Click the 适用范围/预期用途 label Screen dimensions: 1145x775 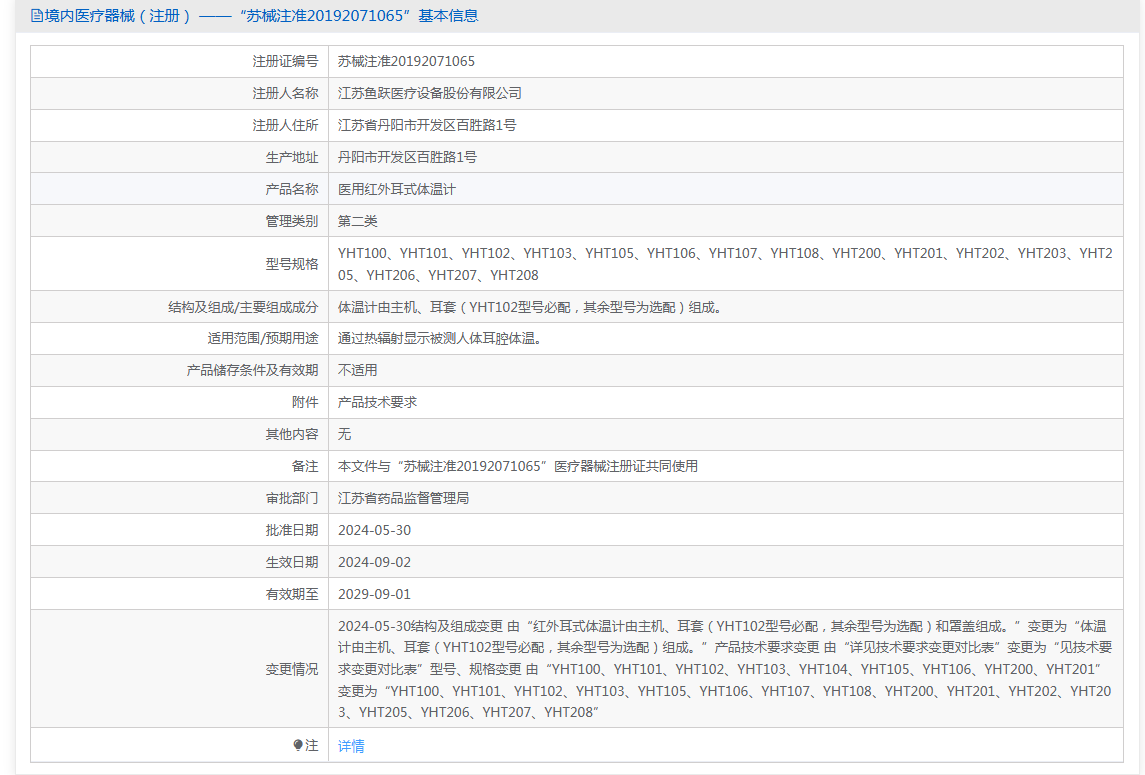[263, 339]
